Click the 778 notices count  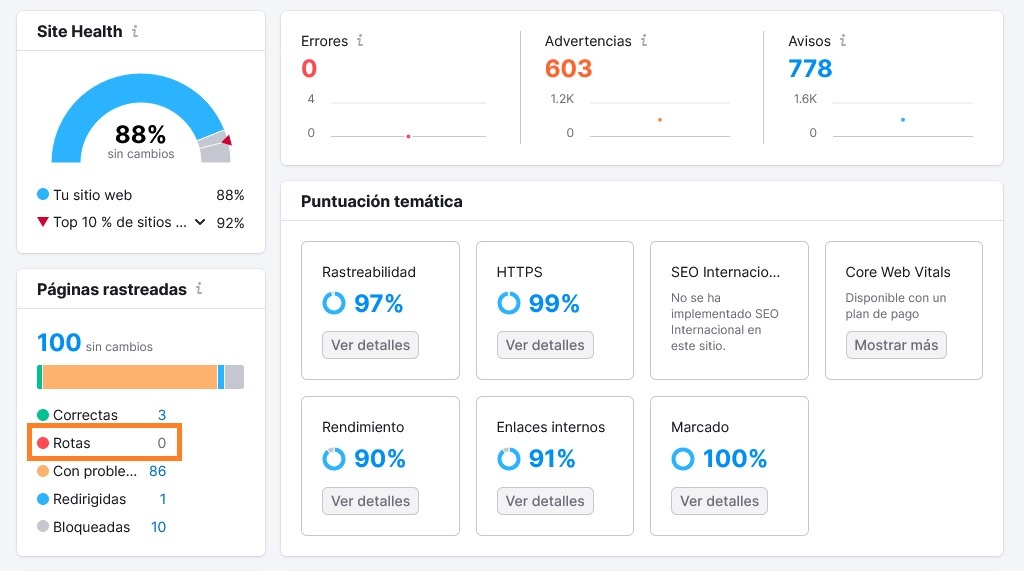[x=810, y=69]
